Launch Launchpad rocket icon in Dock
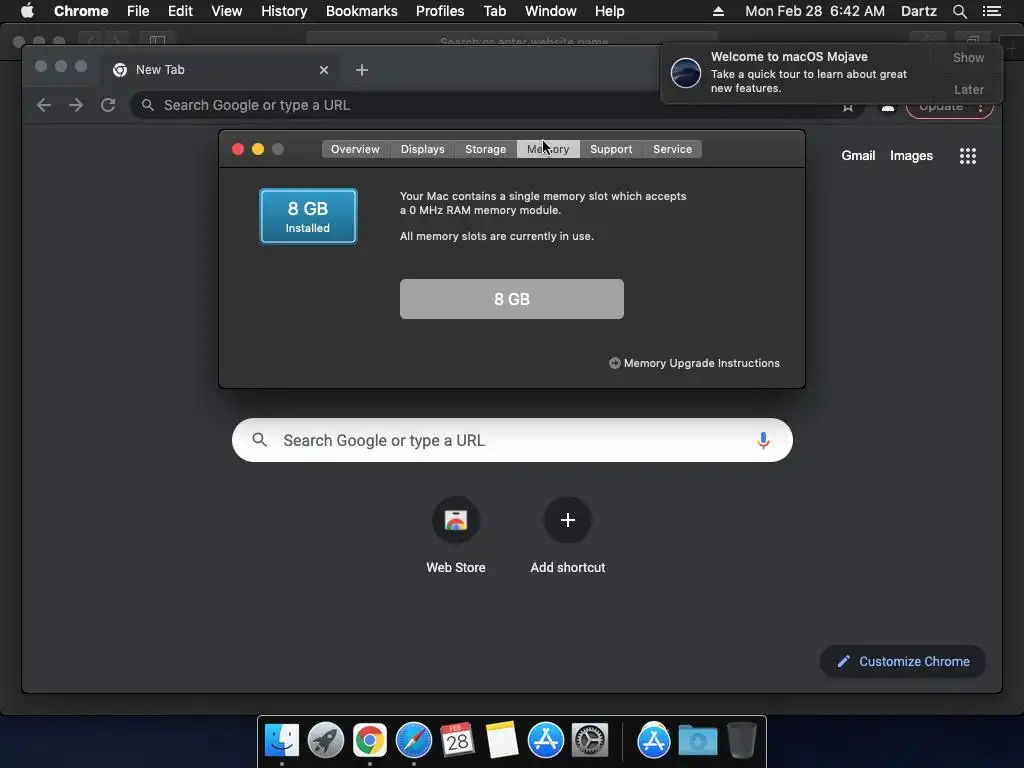This screenshot has width=1024, height=768. tap(325, 741)
